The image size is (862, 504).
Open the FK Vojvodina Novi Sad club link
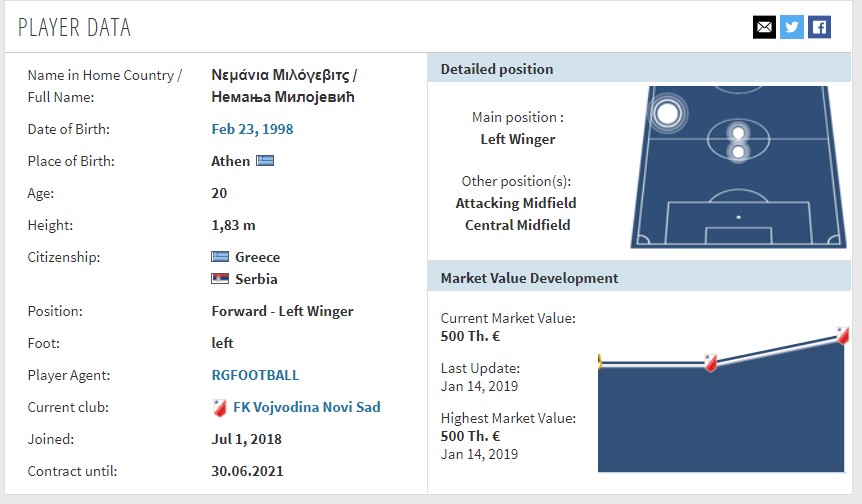click(x=307, y=407)
